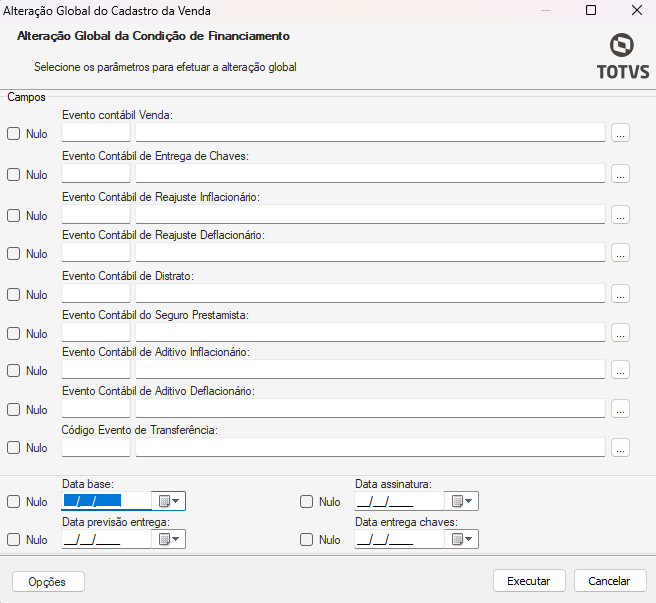Focus the Reajuste Deflacionário description field
The height and width of the screenshot is (603, 656).
coord(370,252)
